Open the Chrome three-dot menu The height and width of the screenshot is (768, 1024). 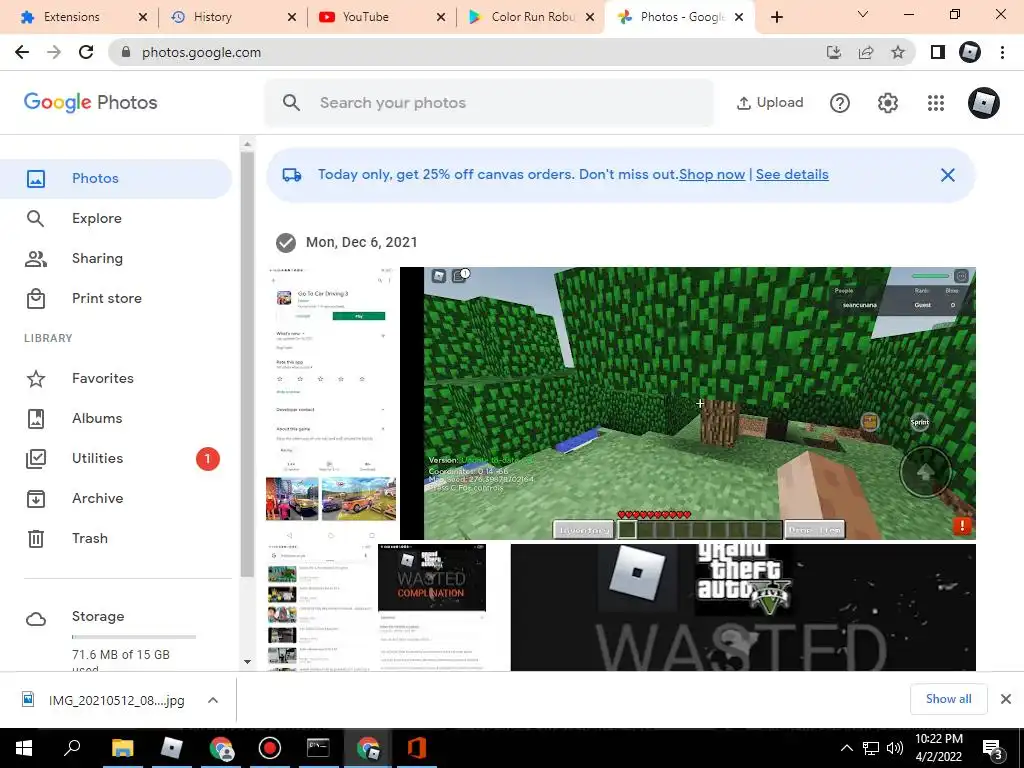click(x=1002, y=52)
